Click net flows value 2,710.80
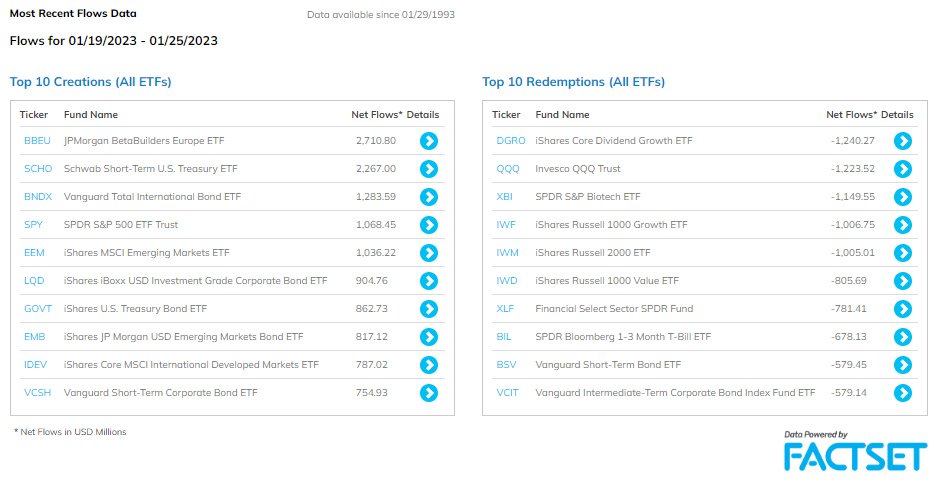Viewport: 938px width, 481px height. coord(376,141)
